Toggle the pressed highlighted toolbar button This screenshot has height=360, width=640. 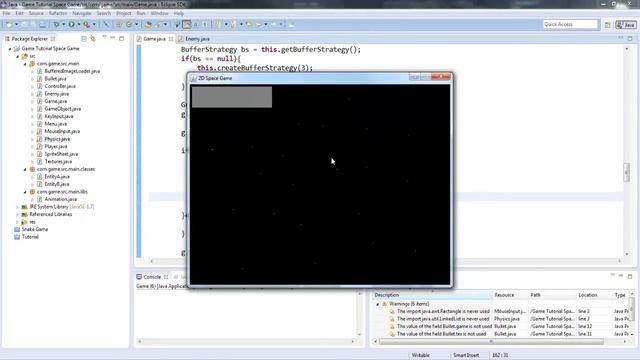(187, 25)
